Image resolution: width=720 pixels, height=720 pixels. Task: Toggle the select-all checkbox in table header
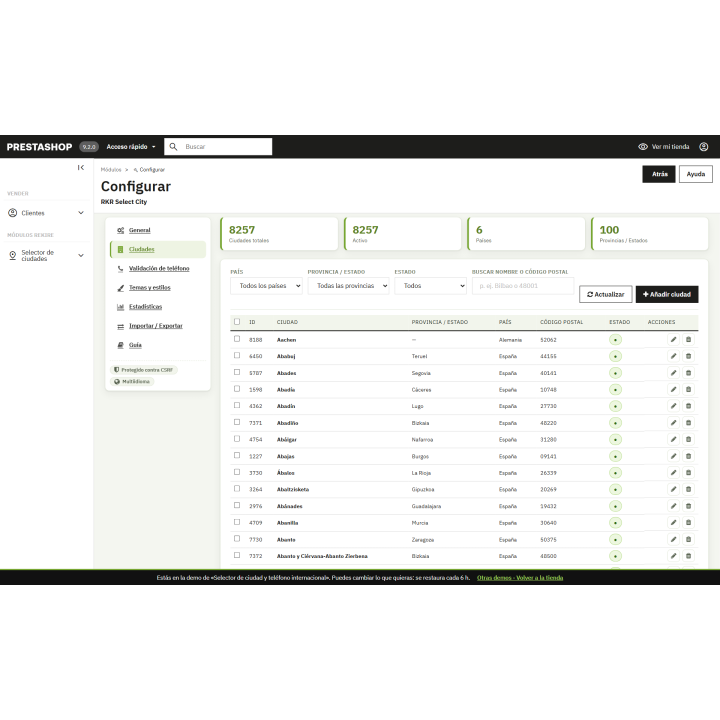pyautogui.click(x=237, y=321)
